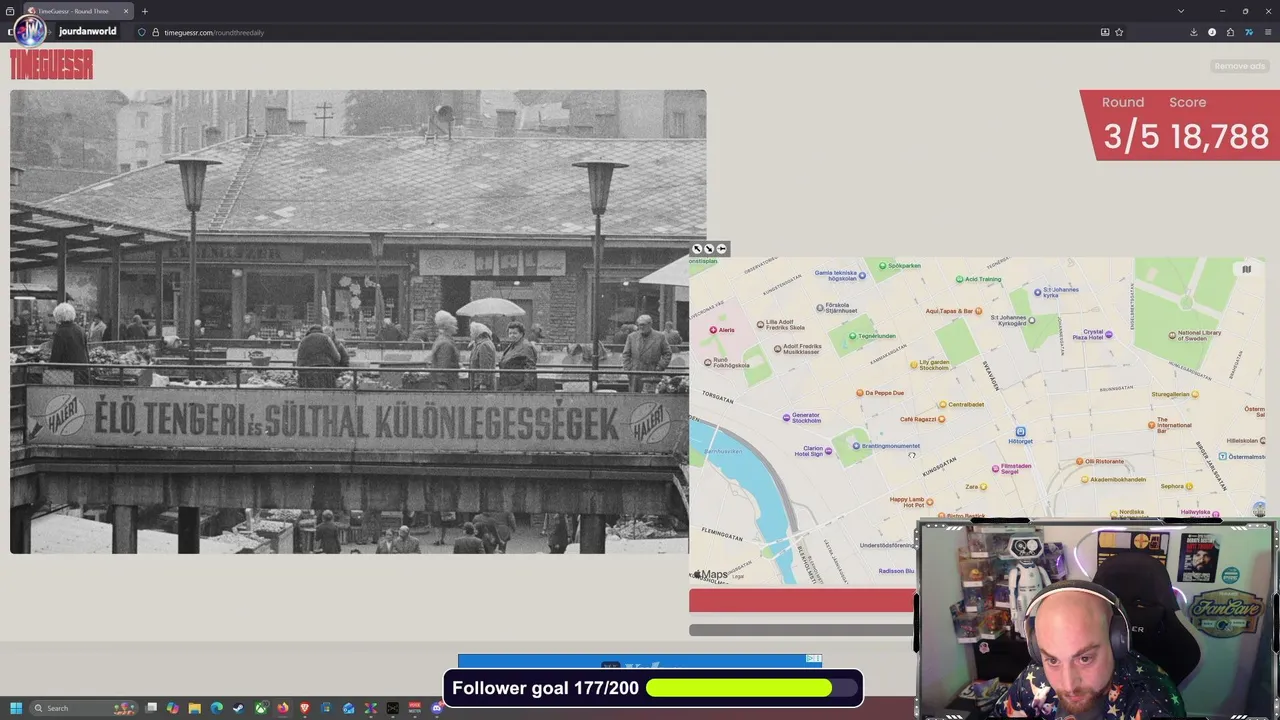
Task: Open the extensions toolbar icon
Action: click(x=1230, y=32)
